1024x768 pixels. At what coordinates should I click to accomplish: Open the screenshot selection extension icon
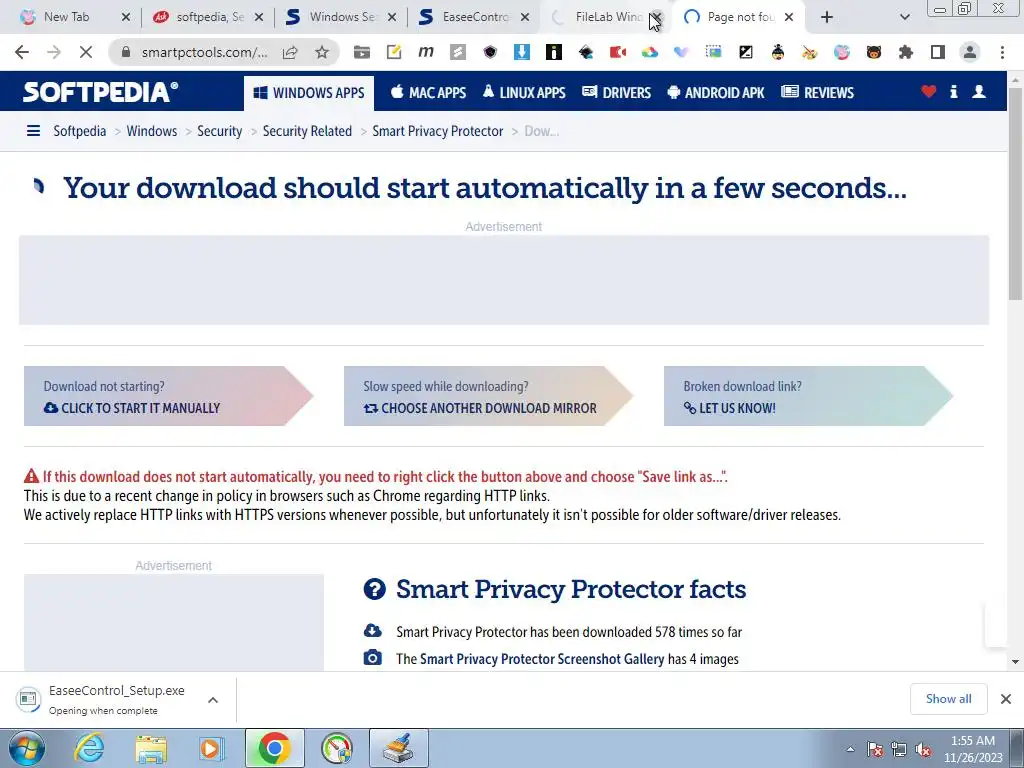(x=714, y=52)
